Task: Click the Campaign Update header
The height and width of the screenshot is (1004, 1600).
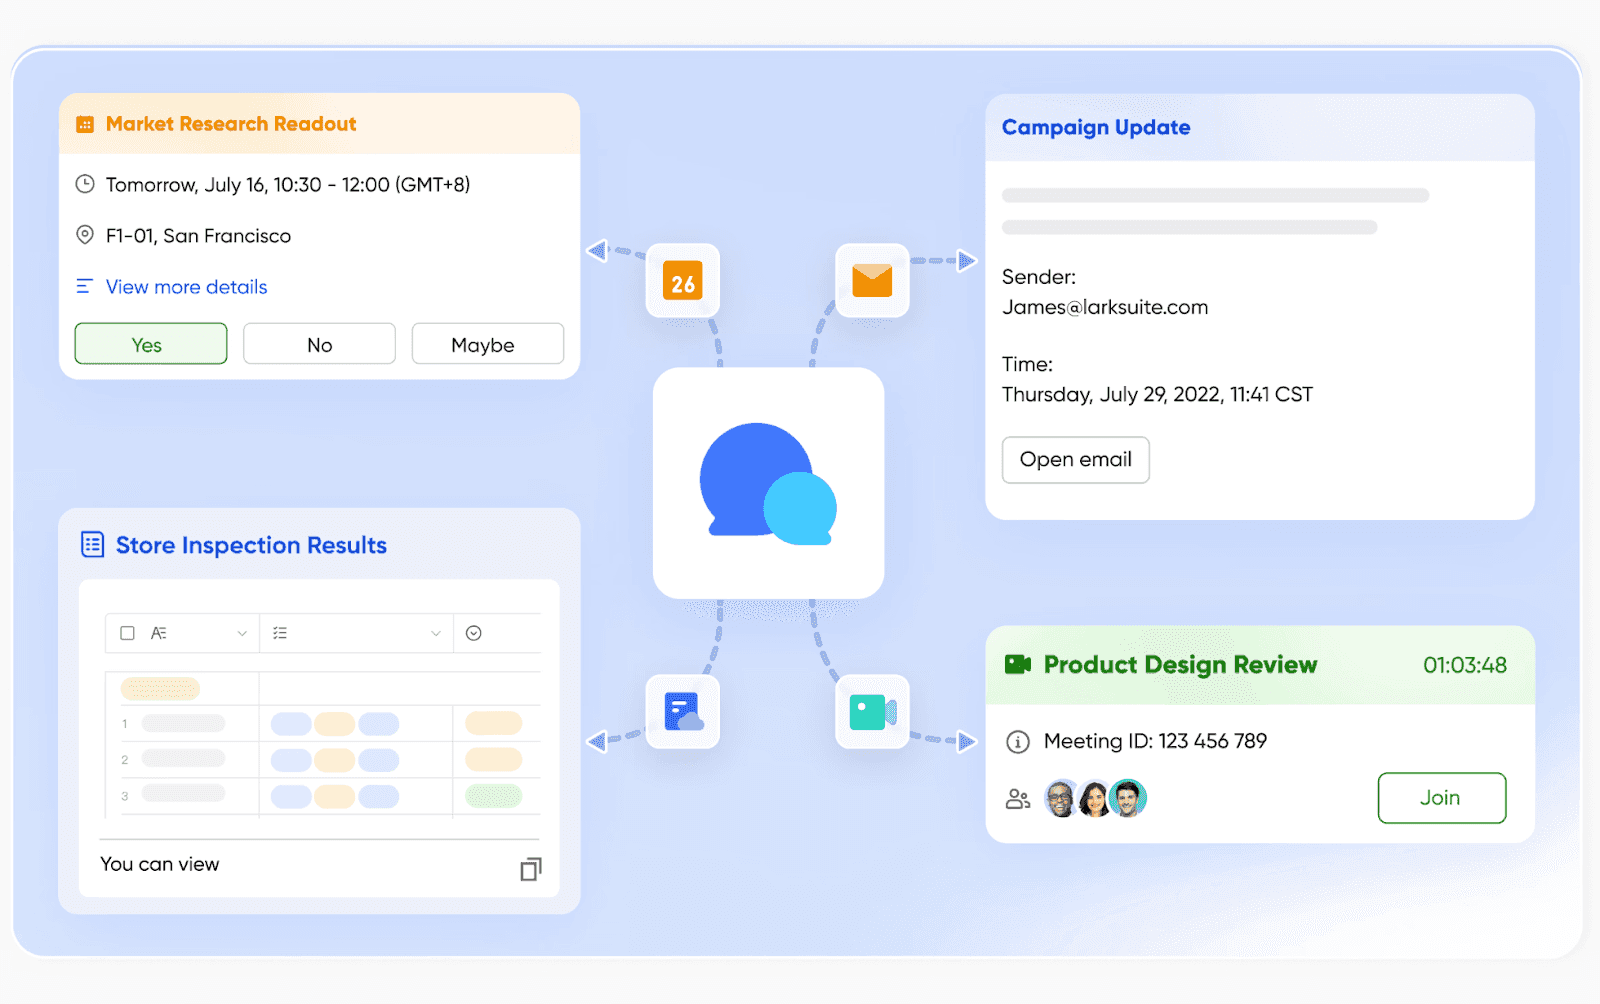Action: [x=1096, y=127]
